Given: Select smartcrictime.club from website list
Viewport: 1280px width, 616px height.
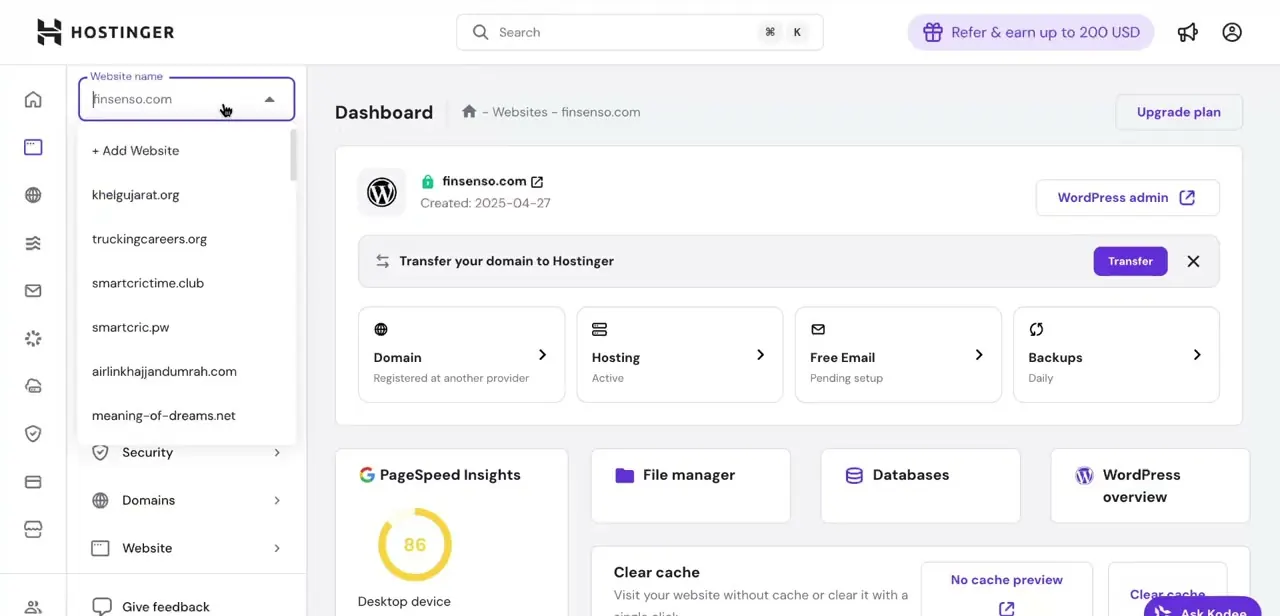Looking at the screenshot, I should tap(184, 283).
